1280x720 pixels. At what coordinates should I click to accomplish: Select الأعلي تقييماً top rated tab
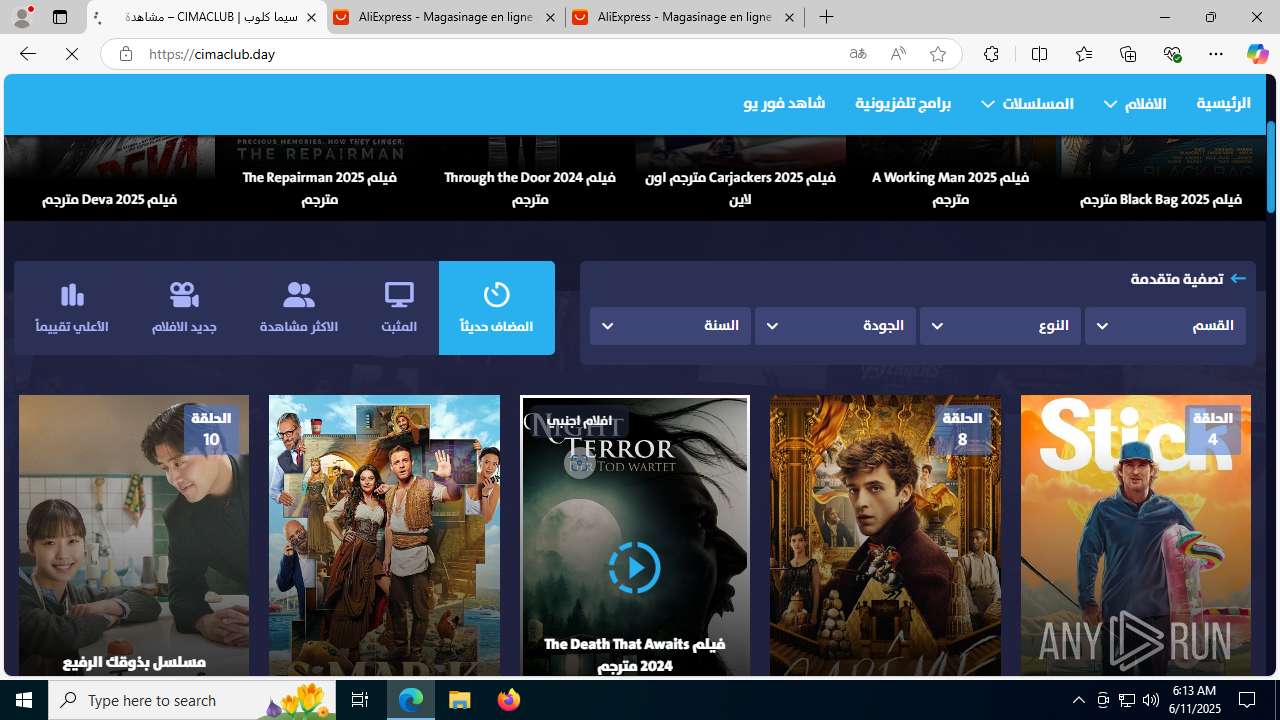pos(72,308)
